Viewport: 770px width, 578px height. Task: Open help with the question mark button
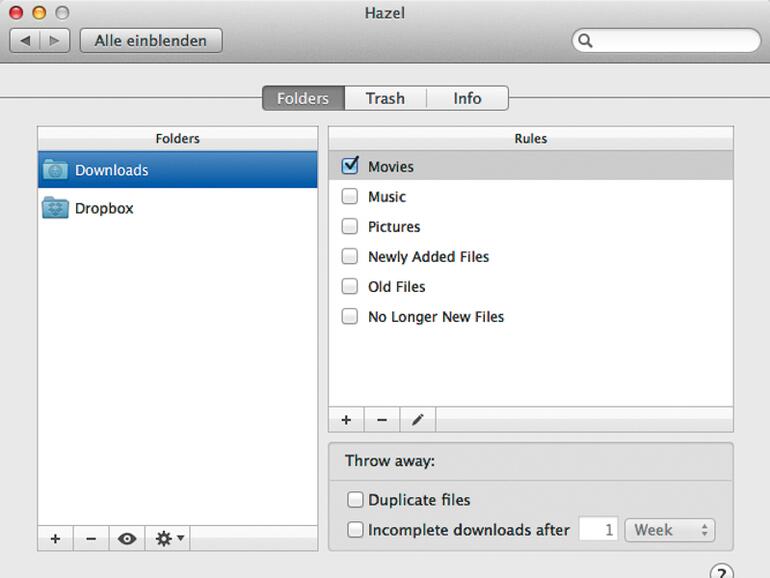tap(721, 573)
